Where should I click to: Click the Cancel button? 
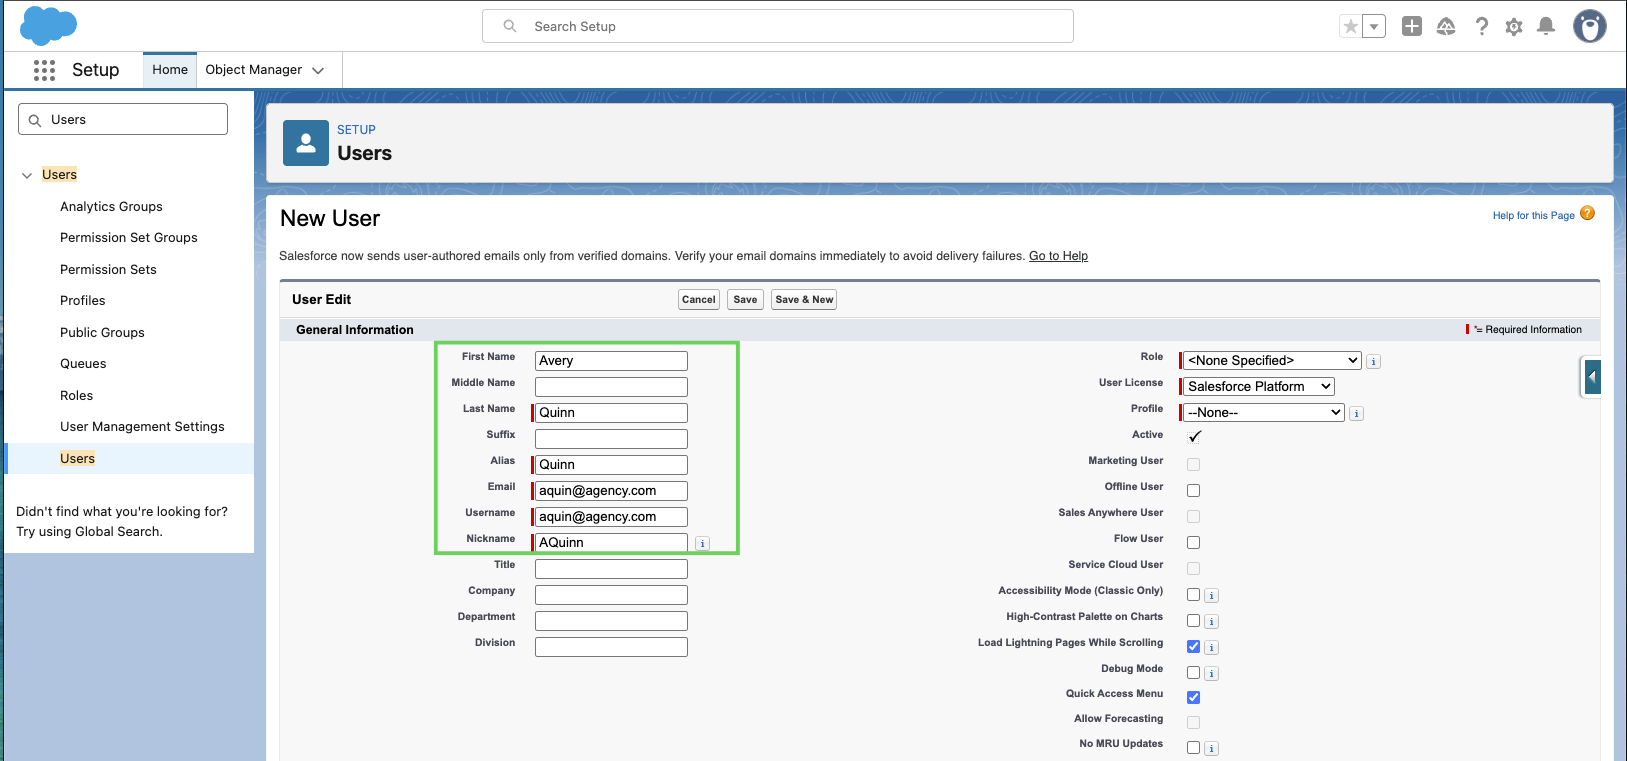[699, 300]
